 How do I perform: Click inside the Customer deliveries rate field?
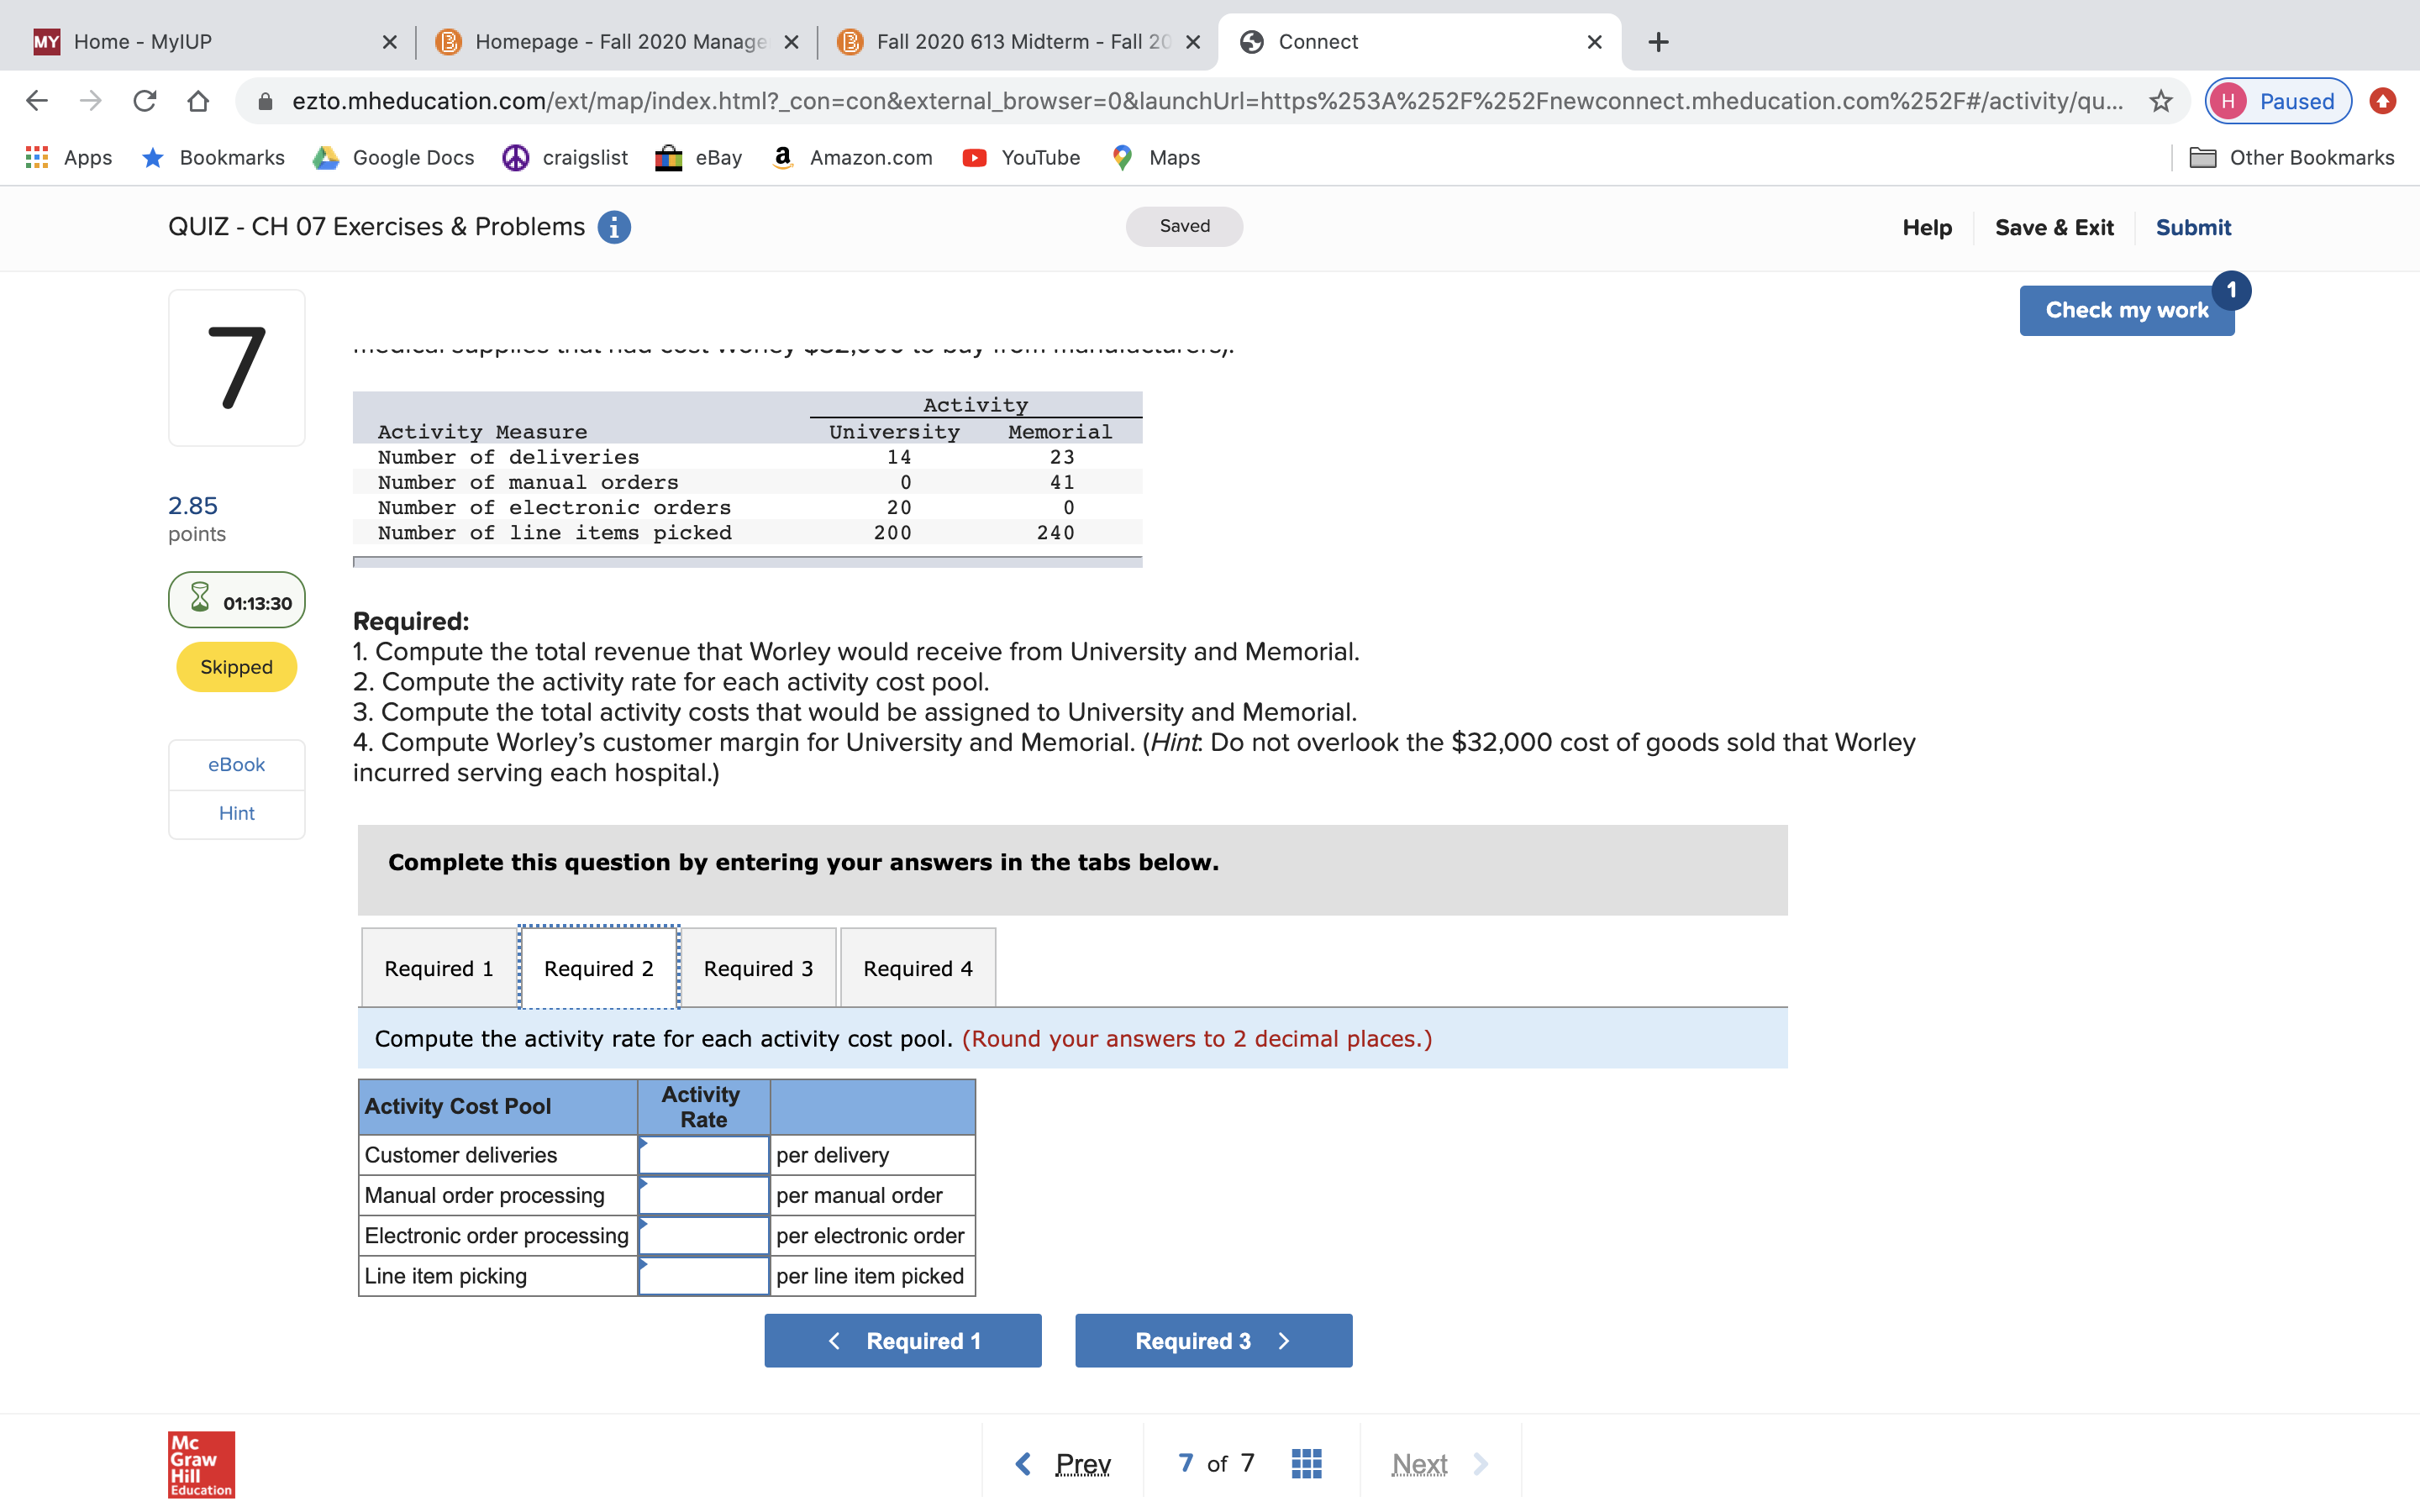[x=703, y=1154]
